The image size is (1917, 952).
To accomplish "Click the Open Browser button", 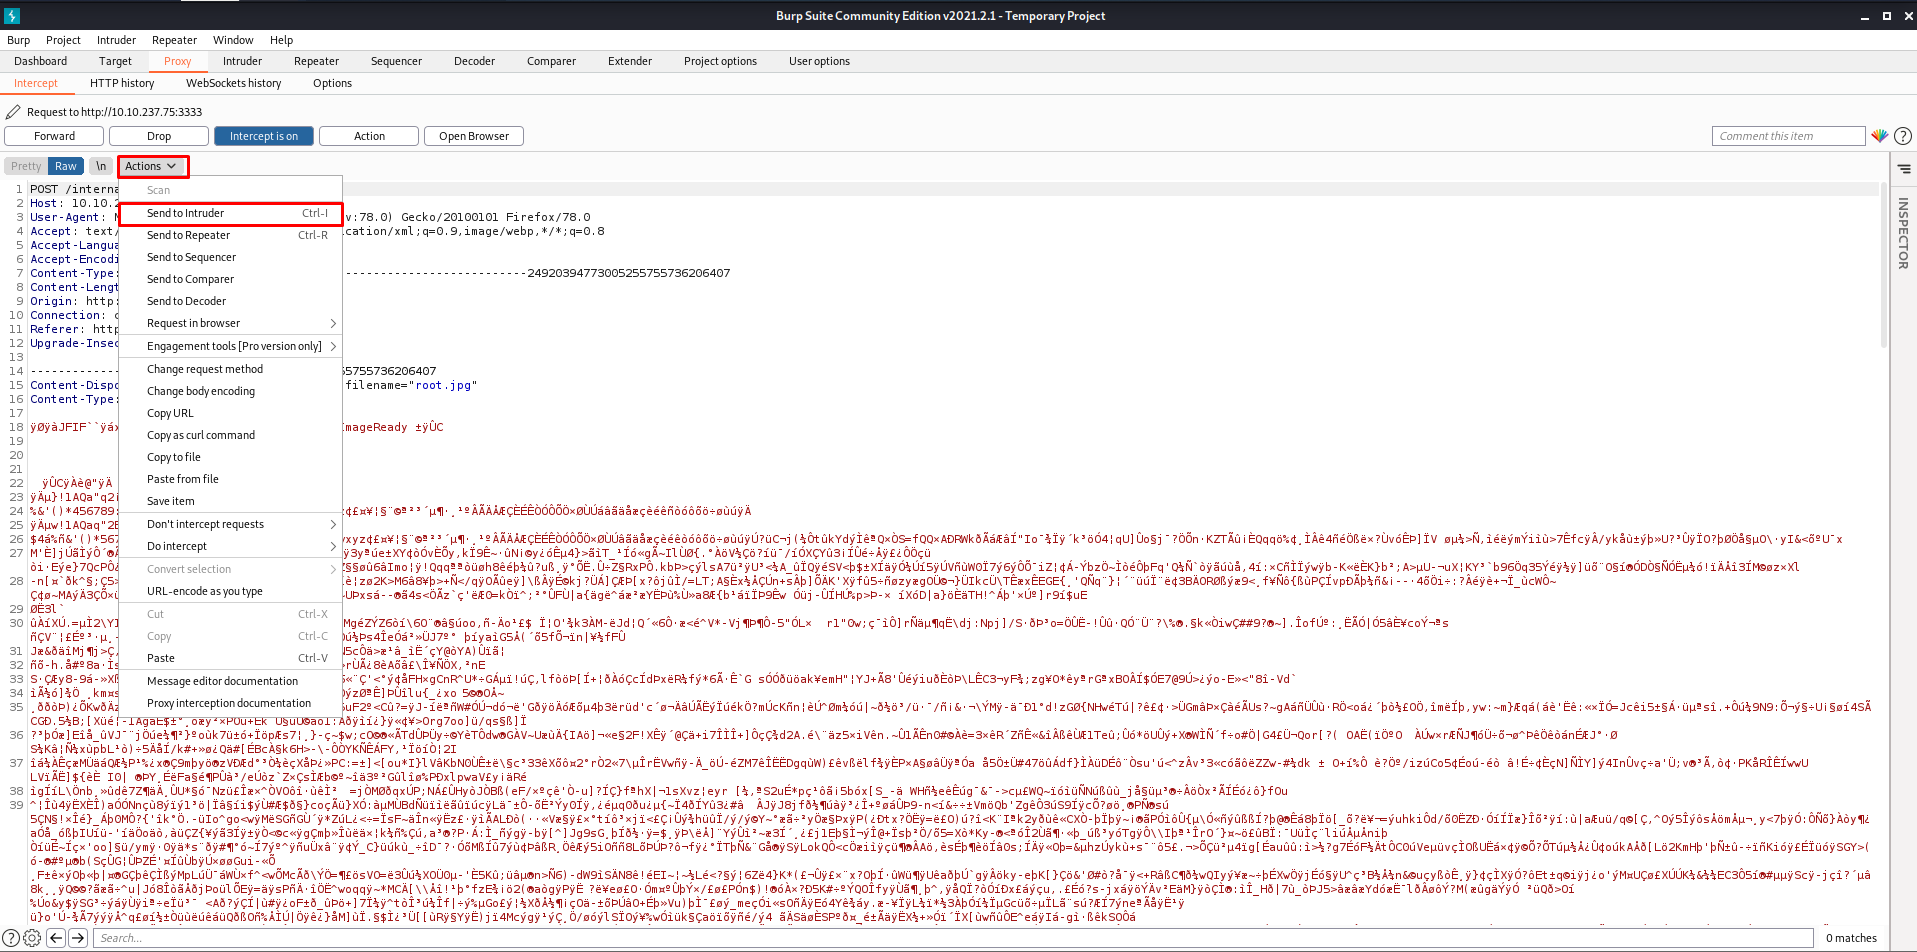I will (x=474, y=136).
